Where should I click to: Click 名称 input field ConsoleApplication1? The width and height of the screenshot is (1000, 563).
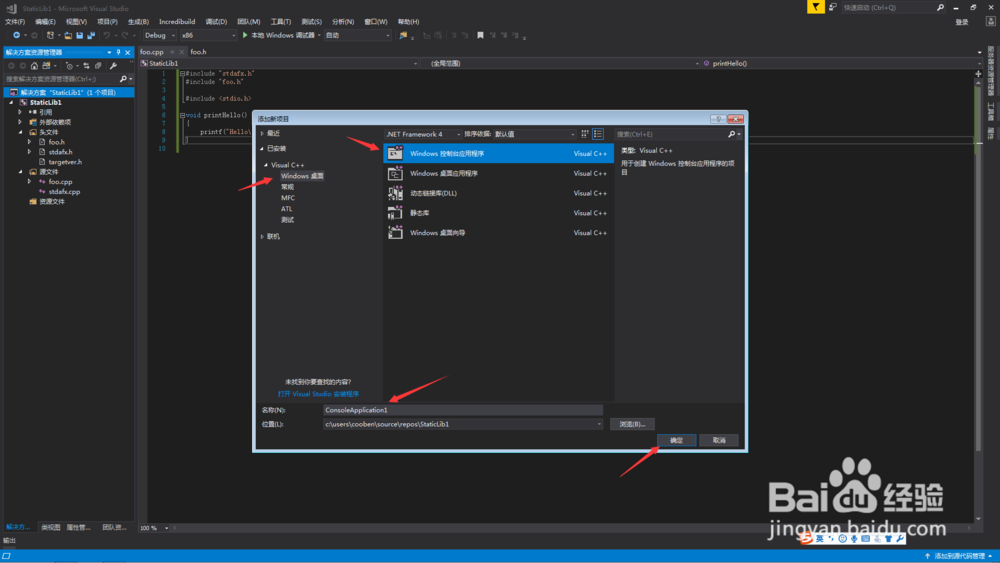(462, 410)
